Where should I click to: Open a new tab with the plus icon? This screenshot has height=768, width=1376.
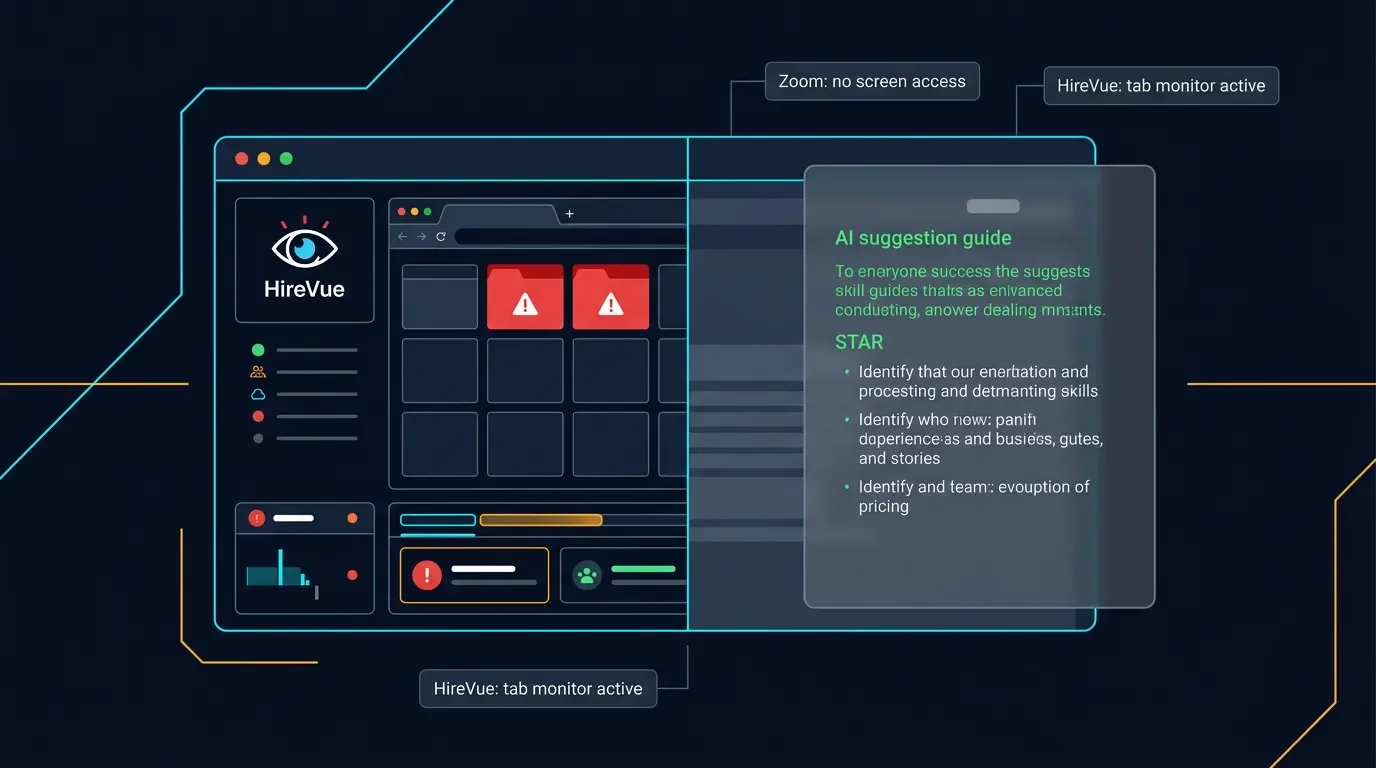point(570,214)
